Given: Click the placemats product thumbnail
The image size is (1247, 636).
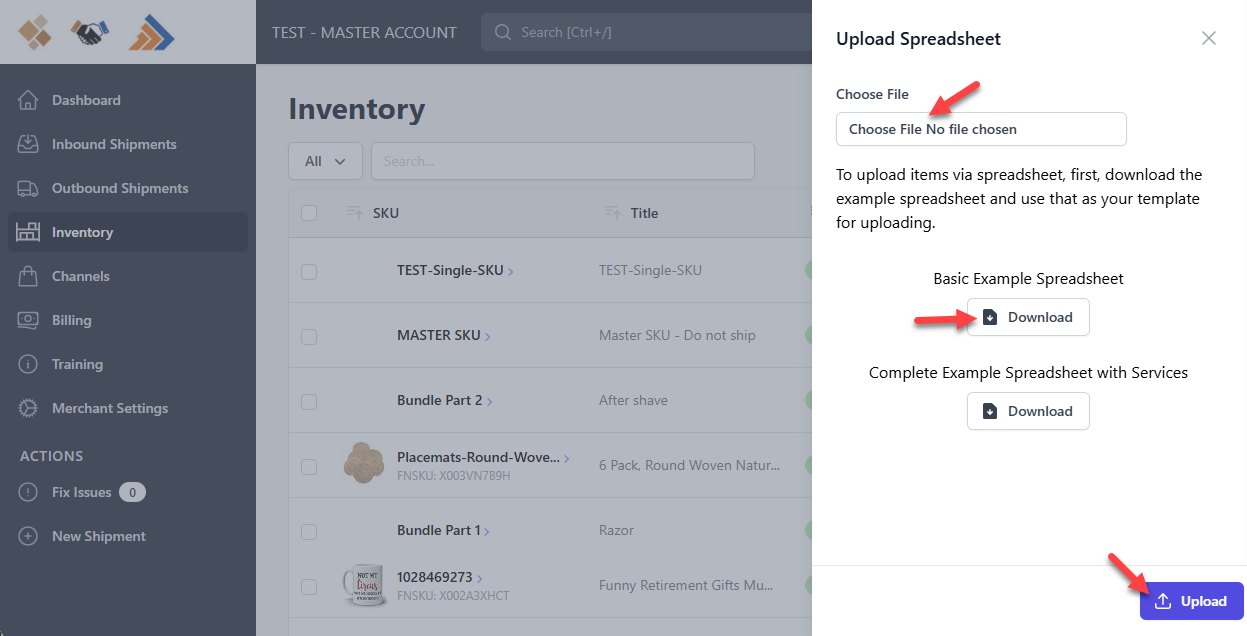Looking at the screenshot, I should tap(364, 461).
